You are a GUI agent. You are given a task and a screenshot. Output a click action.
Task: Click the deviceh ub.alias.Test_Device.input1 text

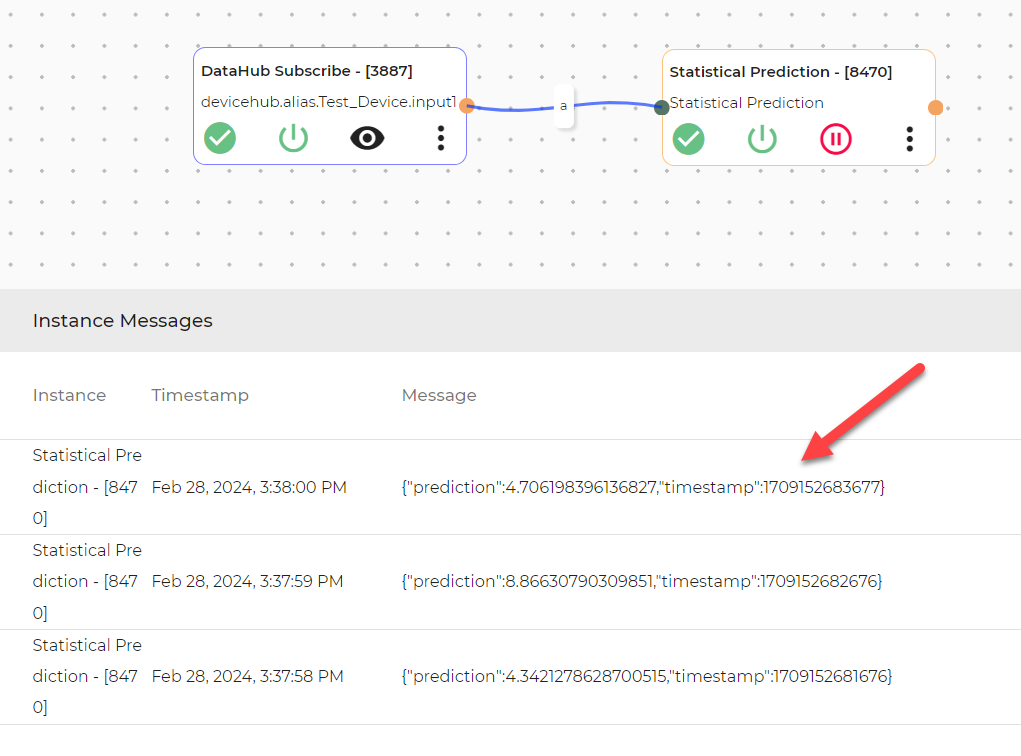click(328, 101)
